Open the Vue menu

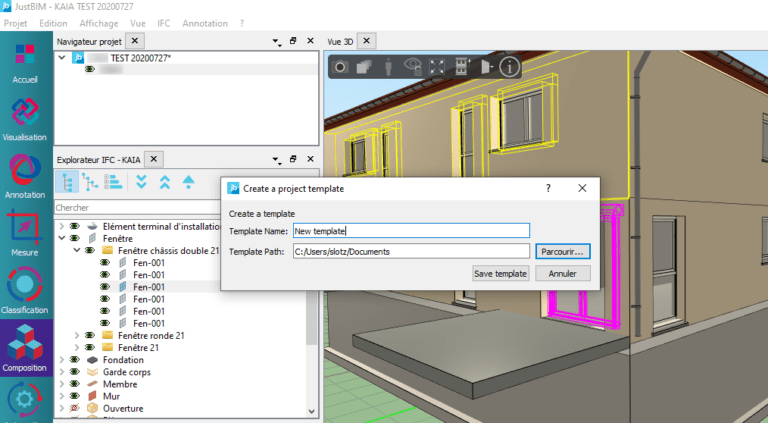pos(138,24)
